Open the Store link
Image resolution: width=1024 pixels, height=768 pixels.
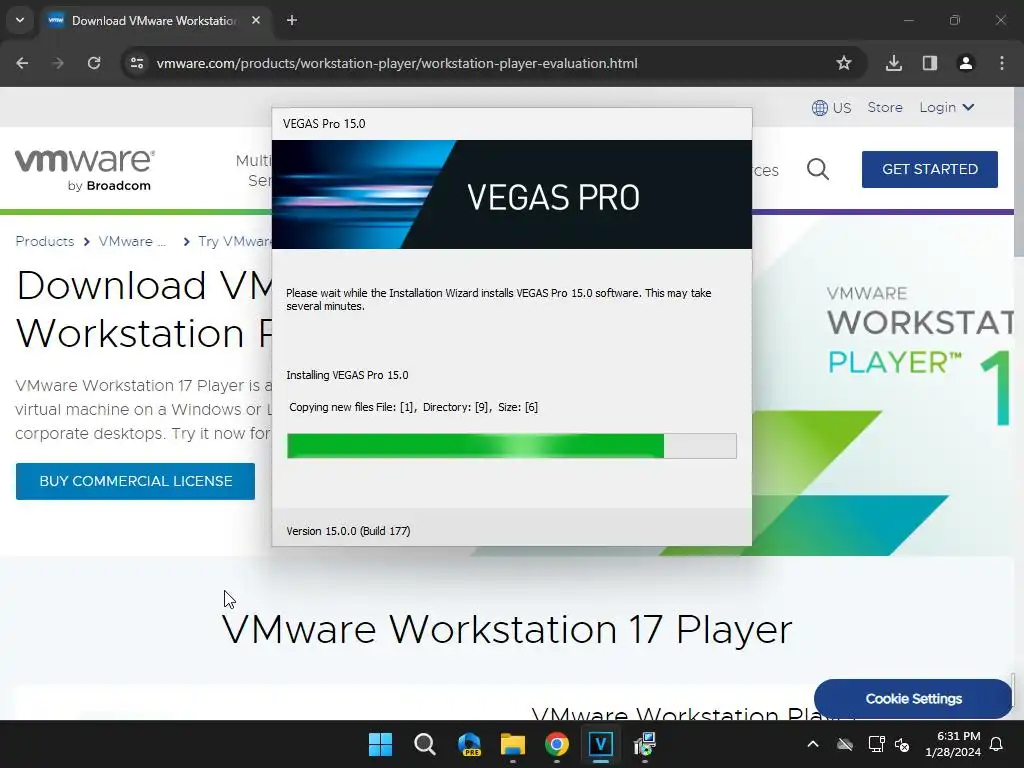pyautogui.click(x=885, y=107)
